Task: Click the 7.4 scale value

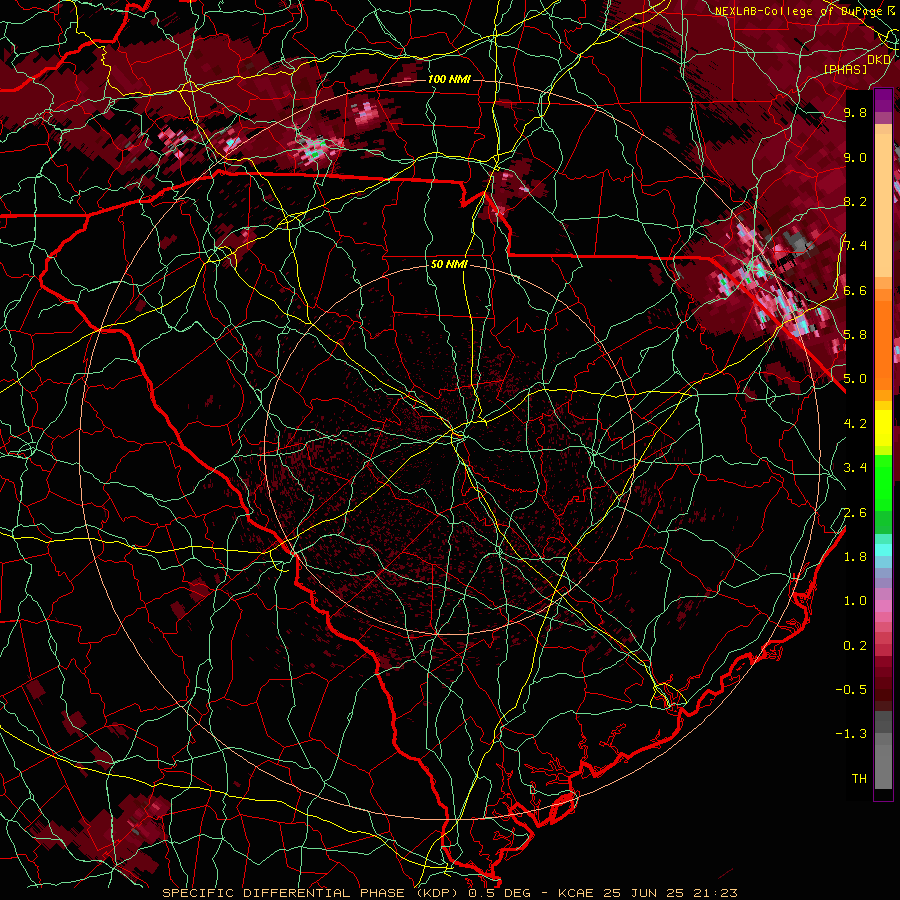Action: 855,246
